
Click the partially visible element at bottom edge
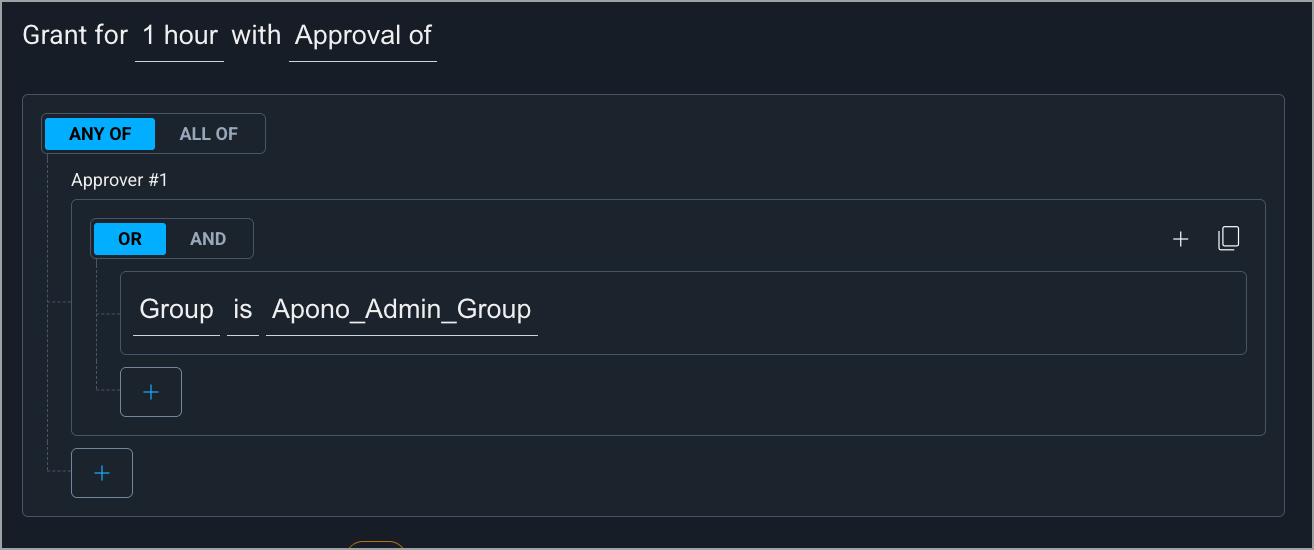click(376, 545)
